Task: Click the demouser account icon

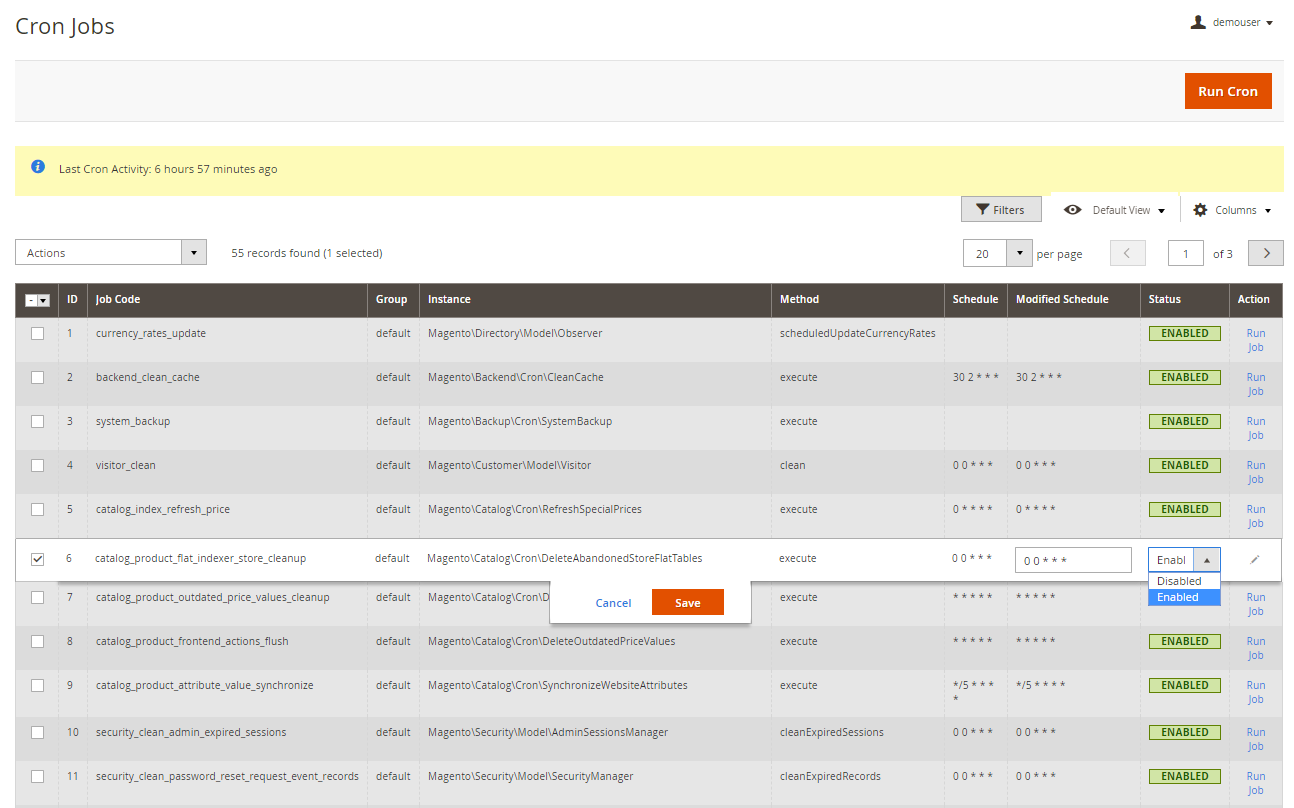Action: (x=1198, y=22)
